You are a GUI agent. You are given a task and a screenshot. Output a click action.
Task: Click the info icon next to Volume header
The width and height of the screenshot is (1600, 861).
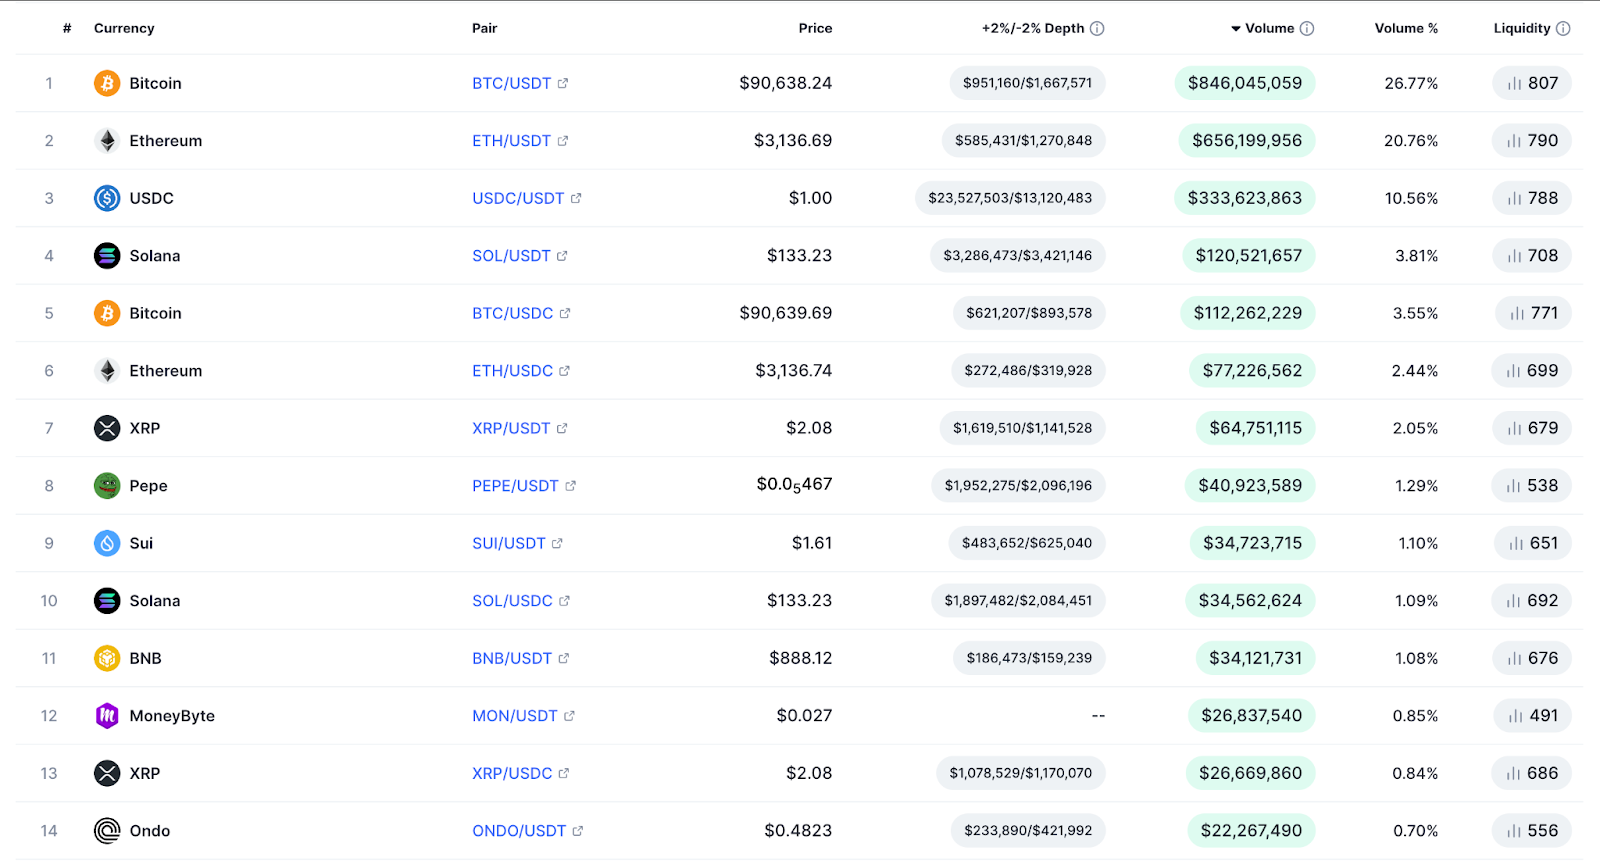(x=1307, y=28)
